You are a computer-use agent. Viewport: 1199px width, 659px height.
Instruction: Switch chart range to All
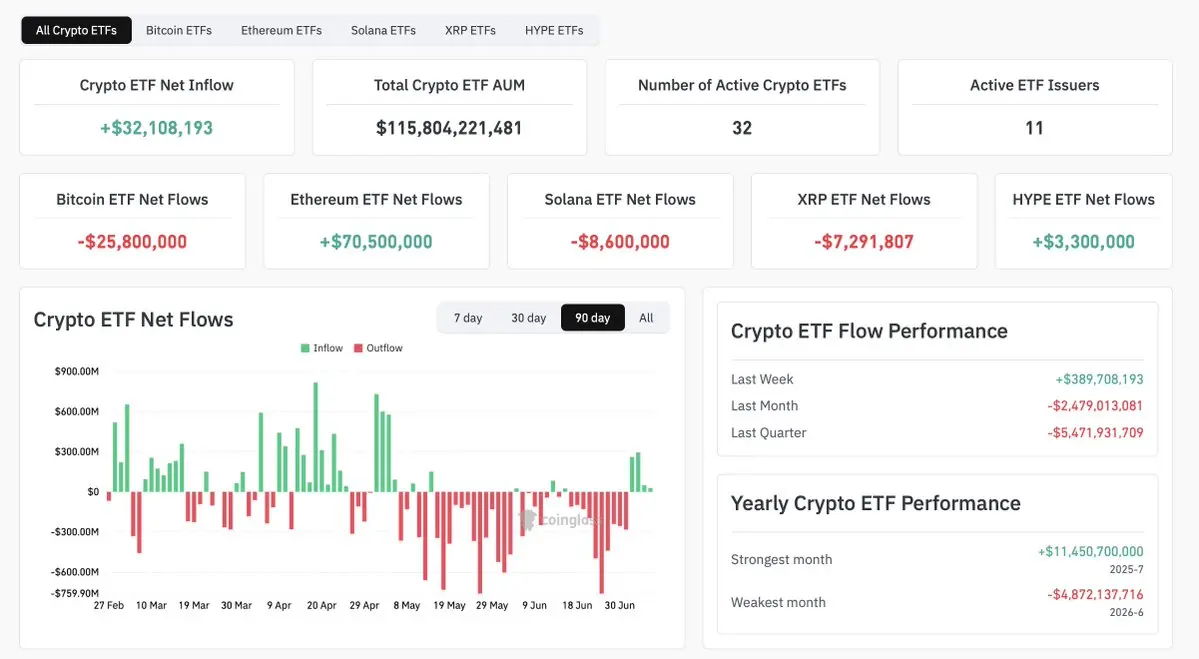coord(646,318)
